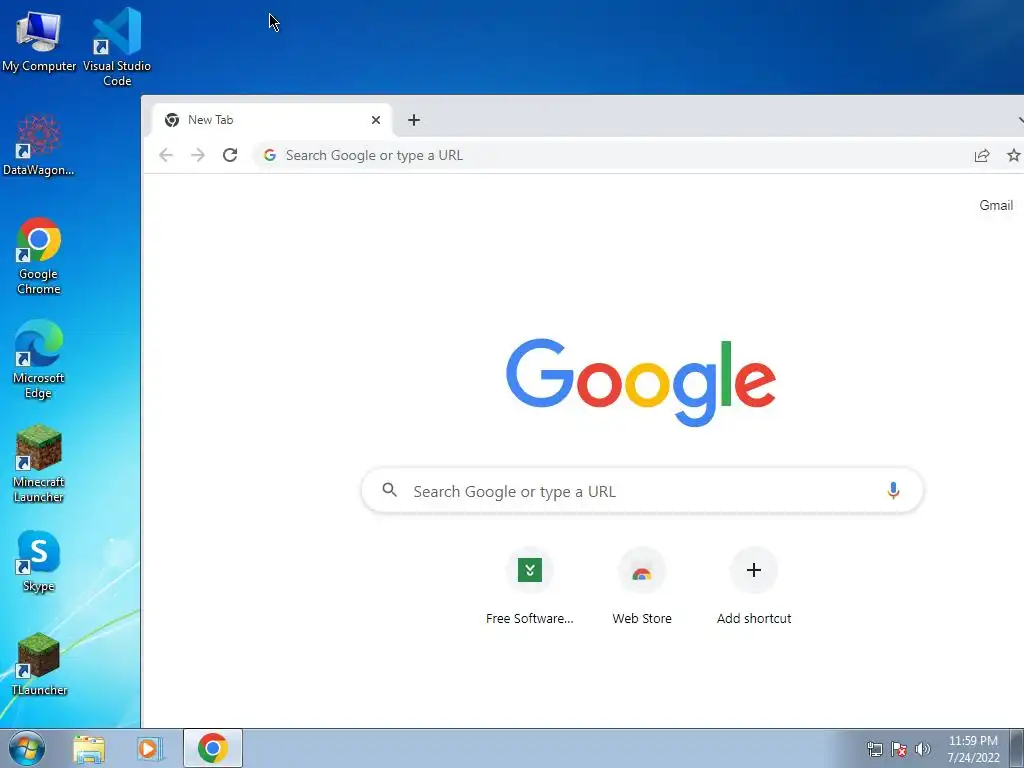The width and height of the screenshot is (1024, 768).
Task: Close the New Tab tab
Action: [376, 120]
